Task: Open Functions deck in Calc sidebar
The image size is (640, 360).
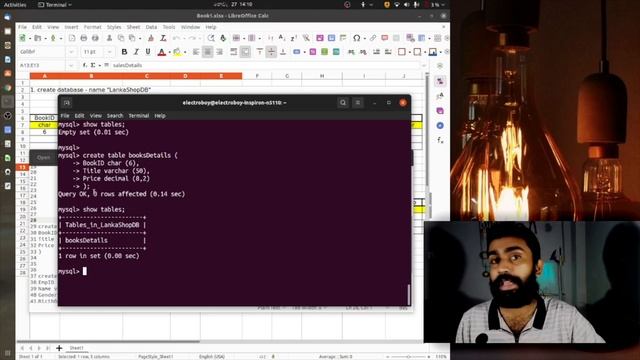Action: coord(440,140)
